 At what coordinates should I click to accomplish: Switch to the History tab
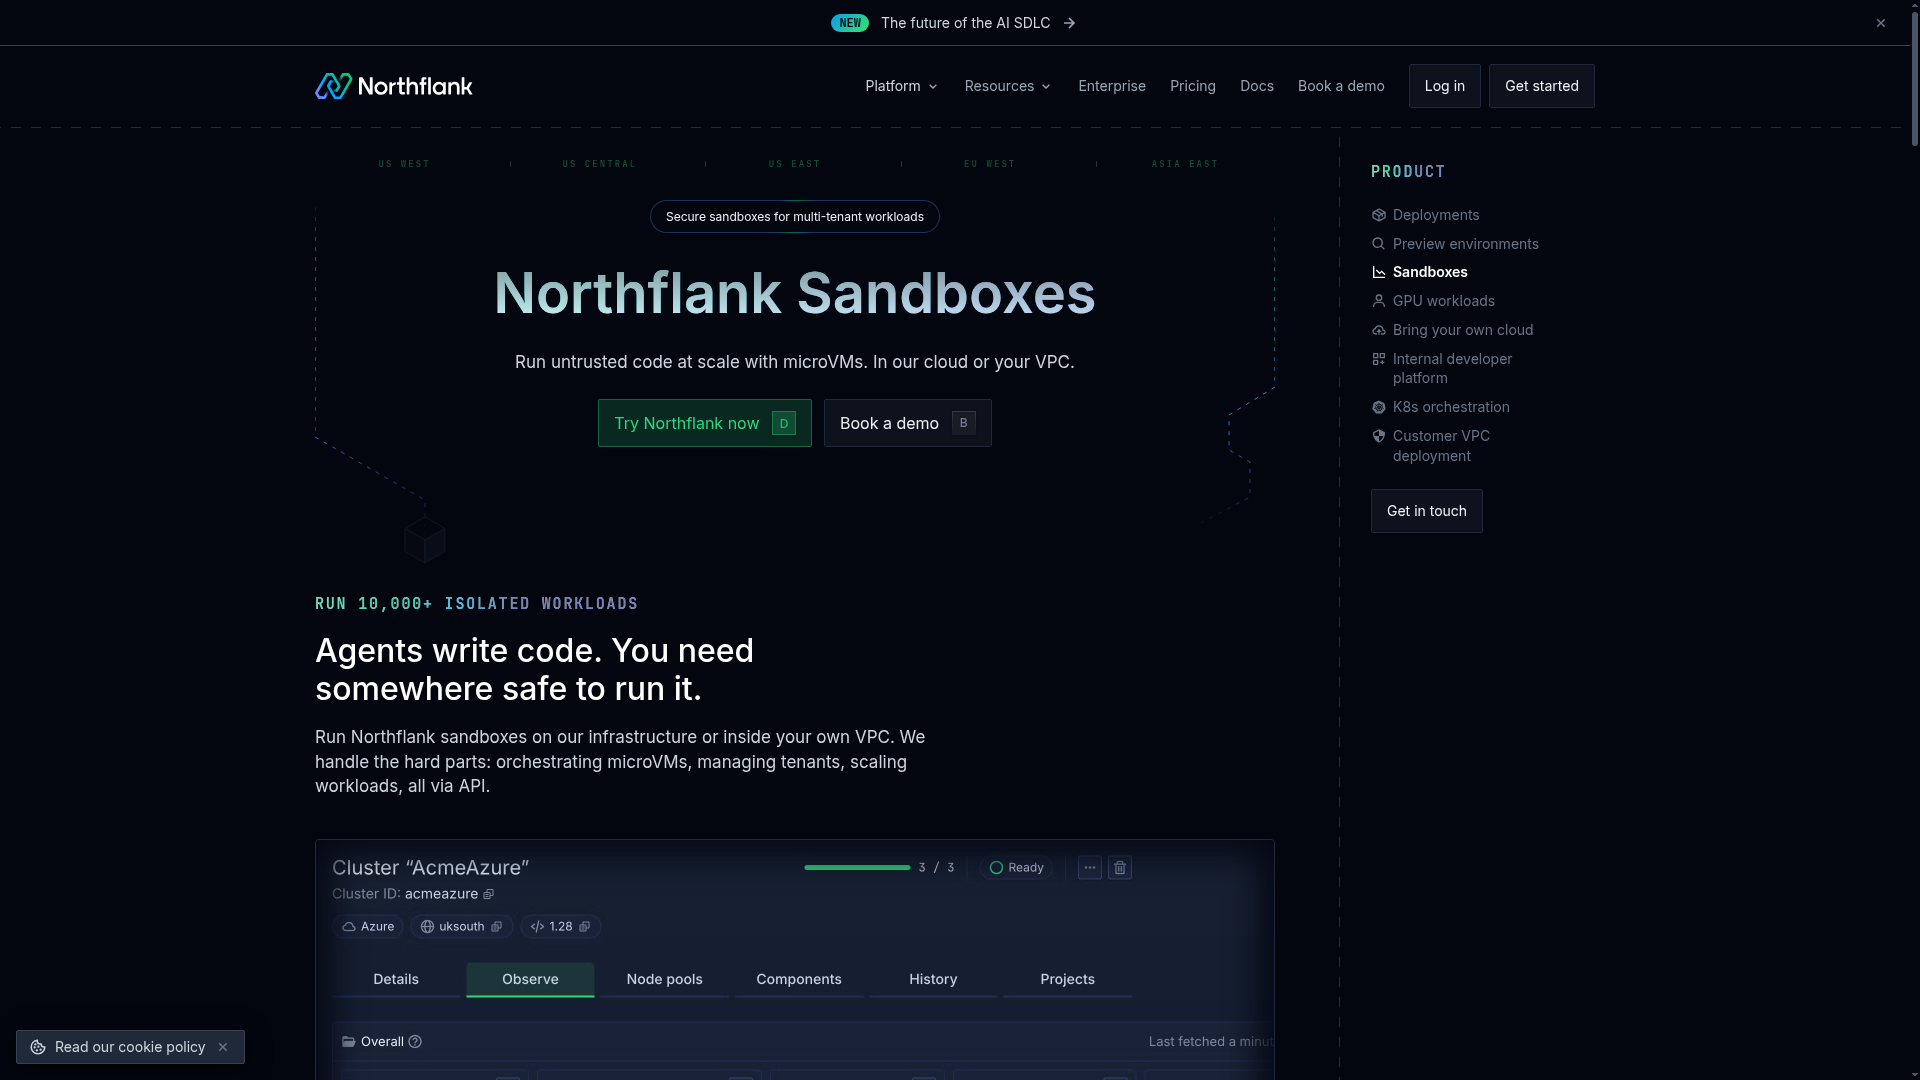click(933, 980)
